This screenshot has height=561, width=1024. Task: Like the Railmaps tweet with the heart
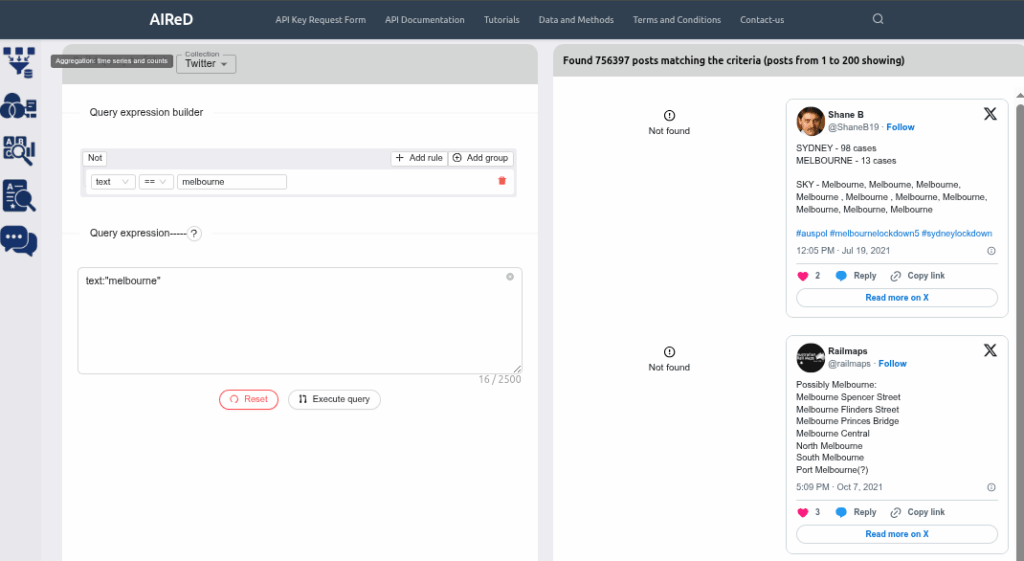click(802, 512)
